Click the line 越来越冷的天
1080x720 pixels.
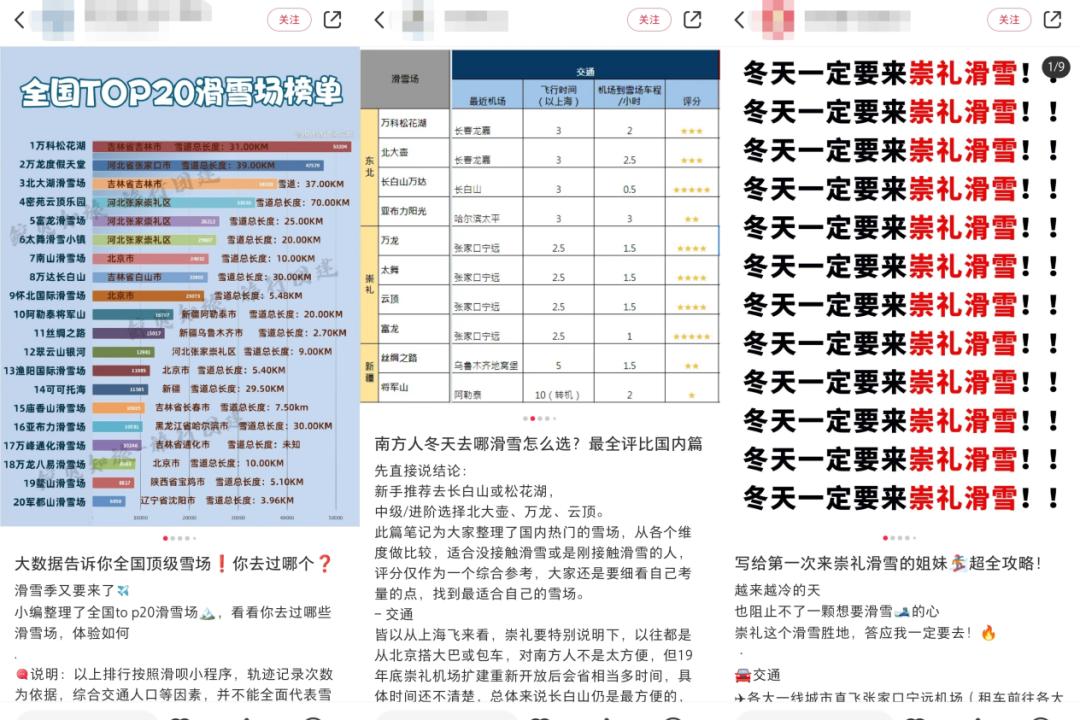778,590
